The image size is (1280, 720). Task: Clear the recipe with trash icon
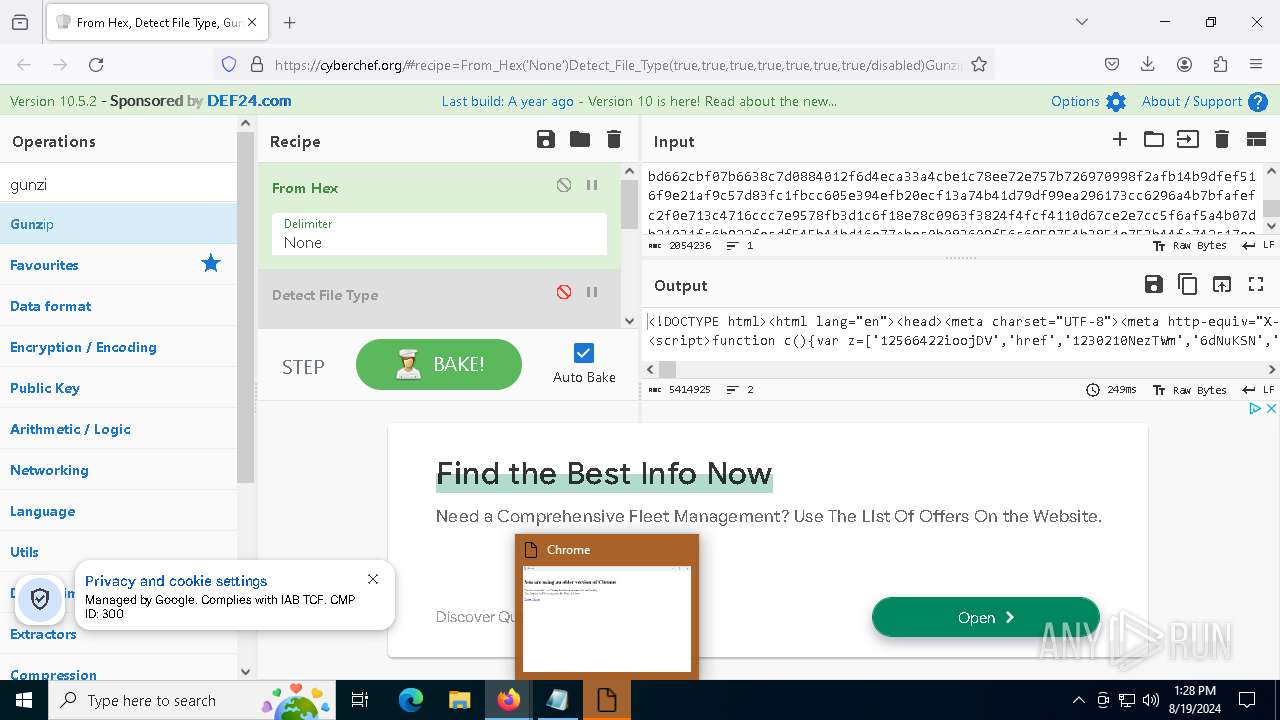[x=614, y=140]
